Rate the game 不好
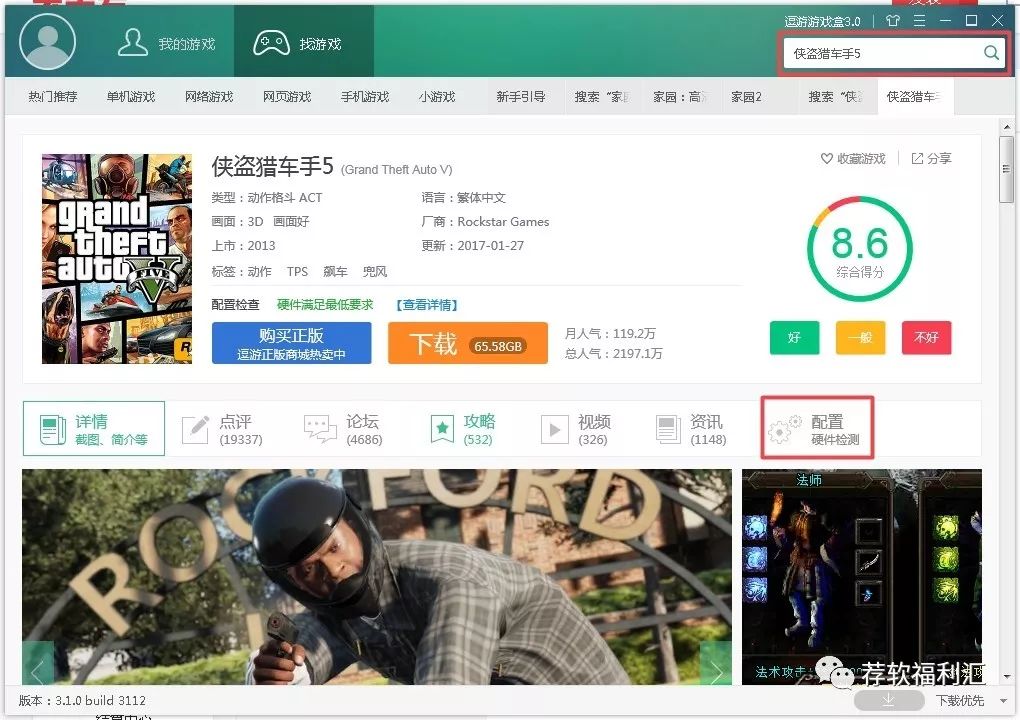The image size is (1020, 720). 926,338
